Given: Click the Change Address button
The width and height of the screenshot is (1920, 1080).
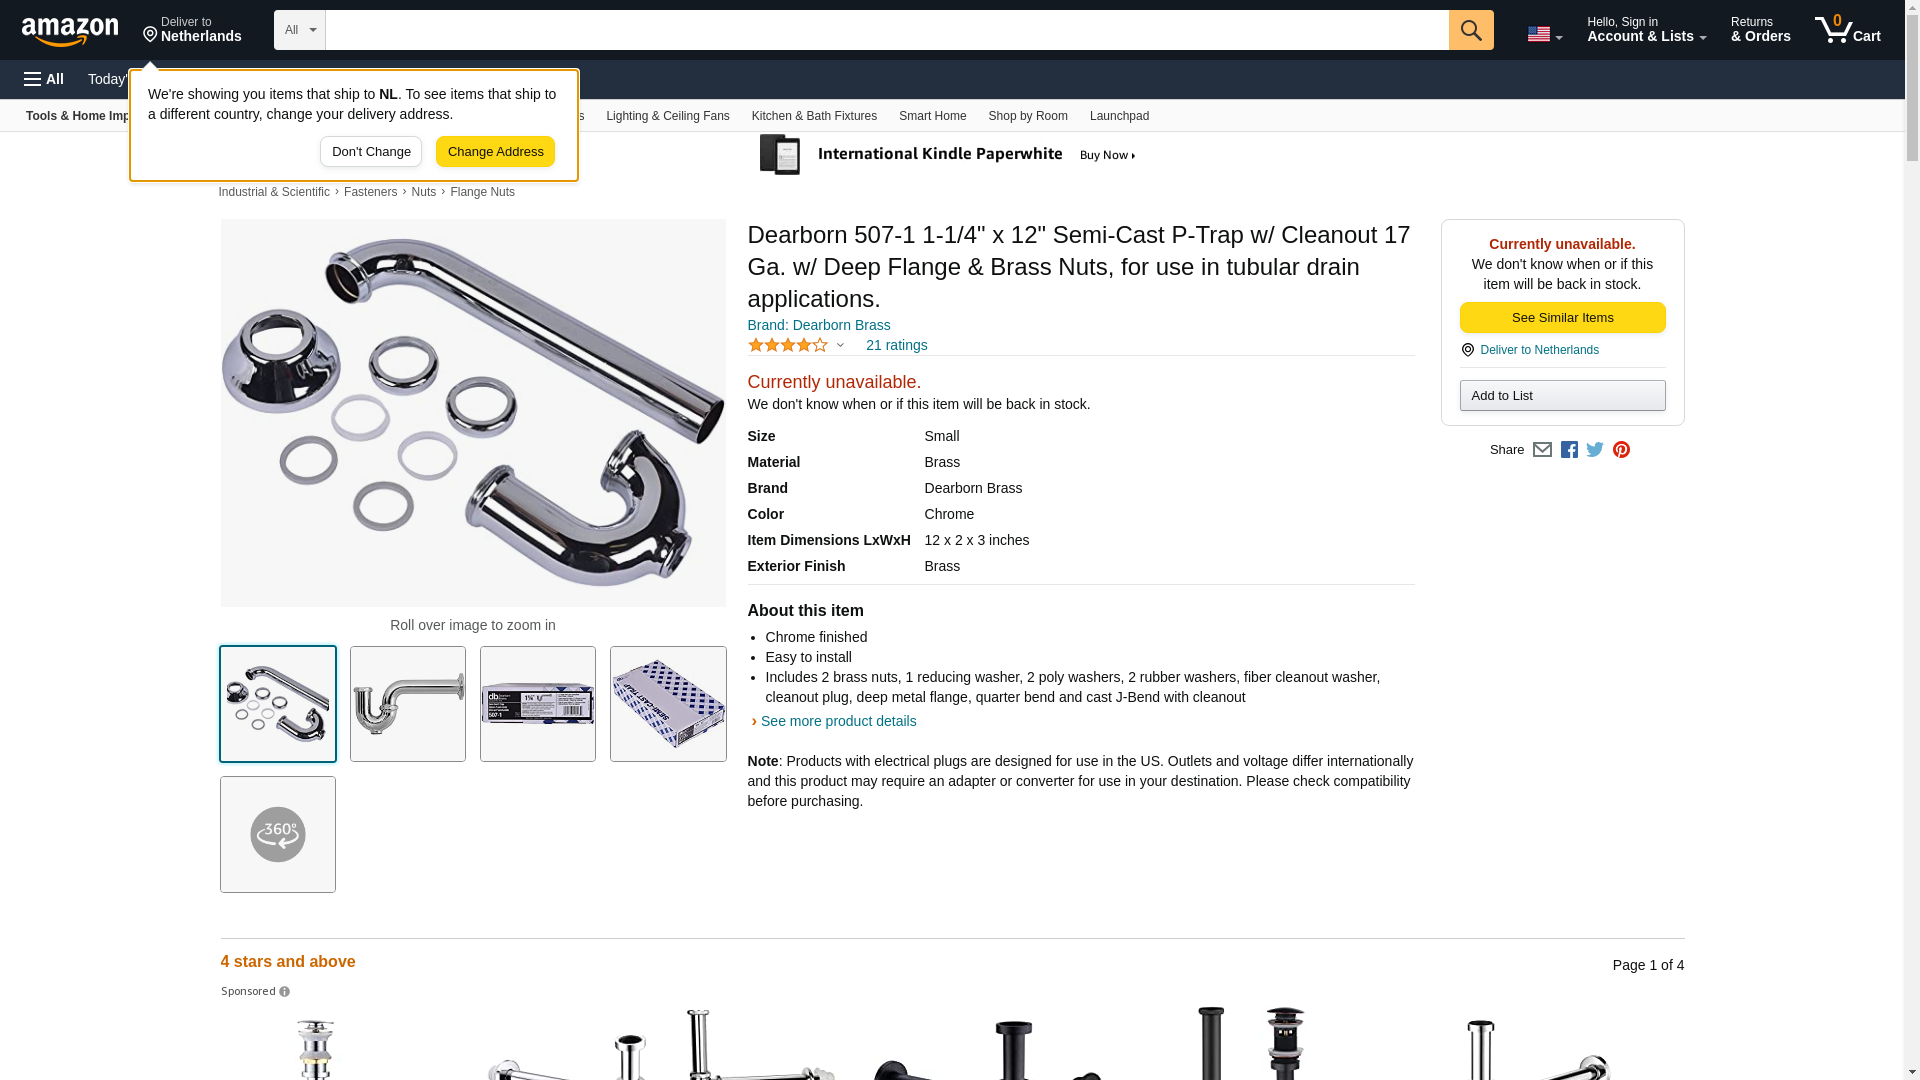Looking at the screenshot, I should [x=495, y=152].
